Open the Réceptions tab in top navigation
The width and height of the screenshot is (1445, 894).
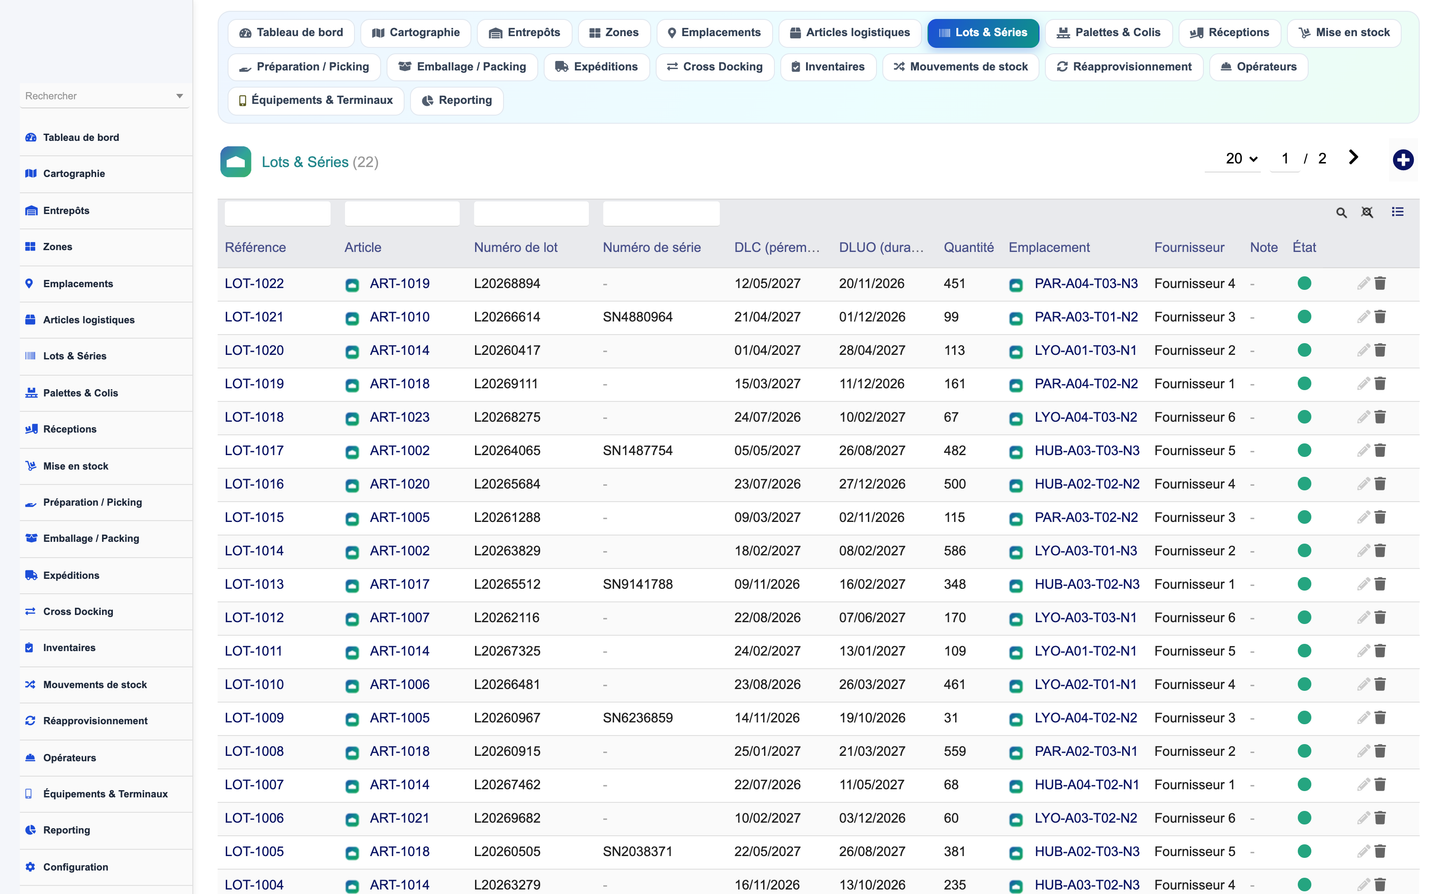[1229, 33]
